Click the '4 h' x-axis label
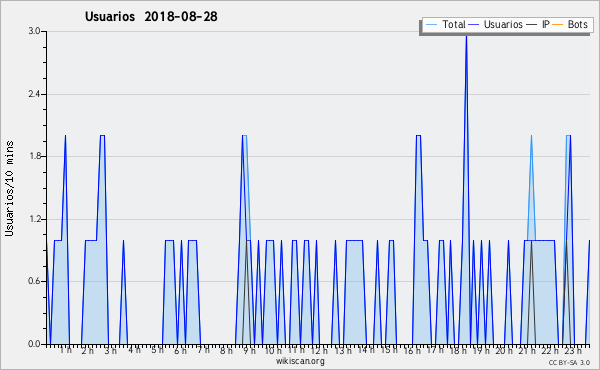Viewport: 600px width, 370px height. pyautogui.click(x=134, y=350)
